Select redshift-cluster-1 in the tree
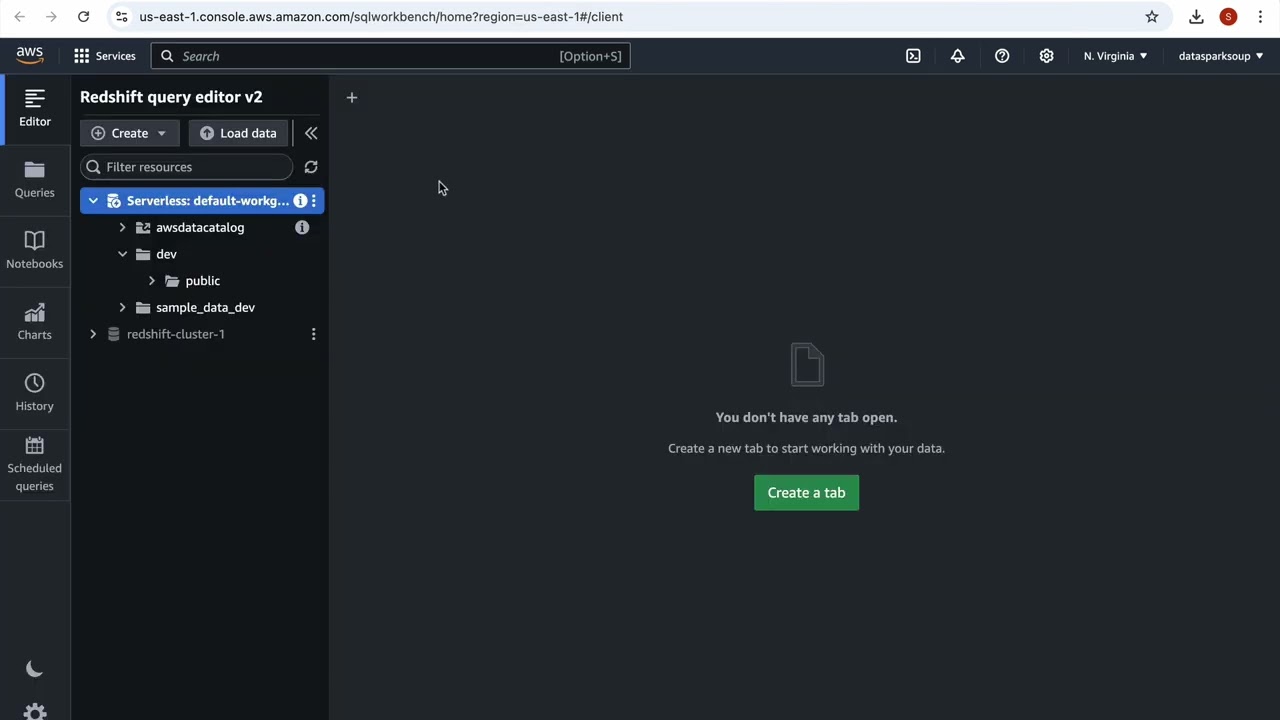 coord(175,334)
